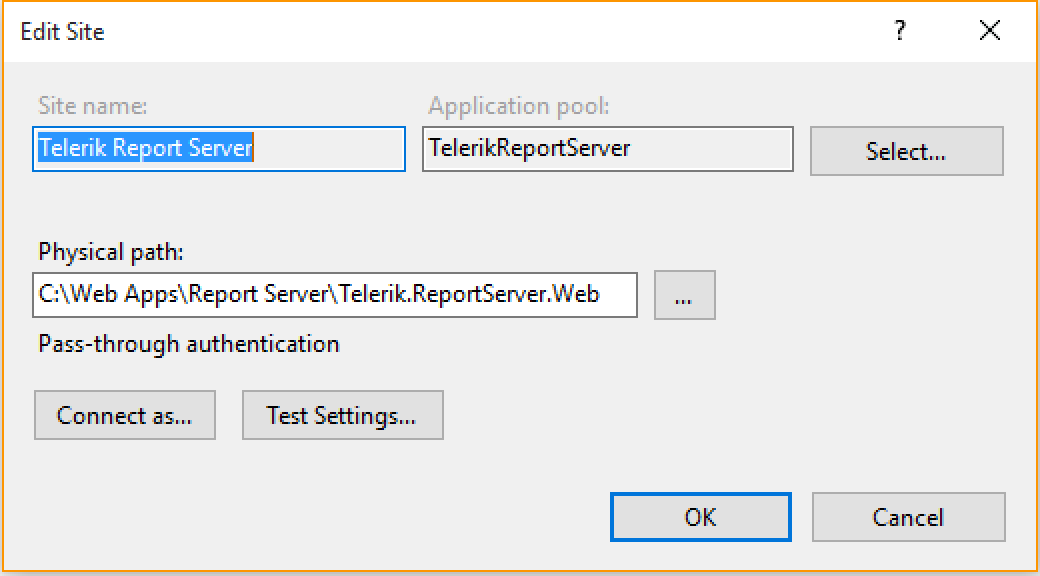Click the Application pool: label
This screenshot has height=576, width=1040.
pos(519,106)
